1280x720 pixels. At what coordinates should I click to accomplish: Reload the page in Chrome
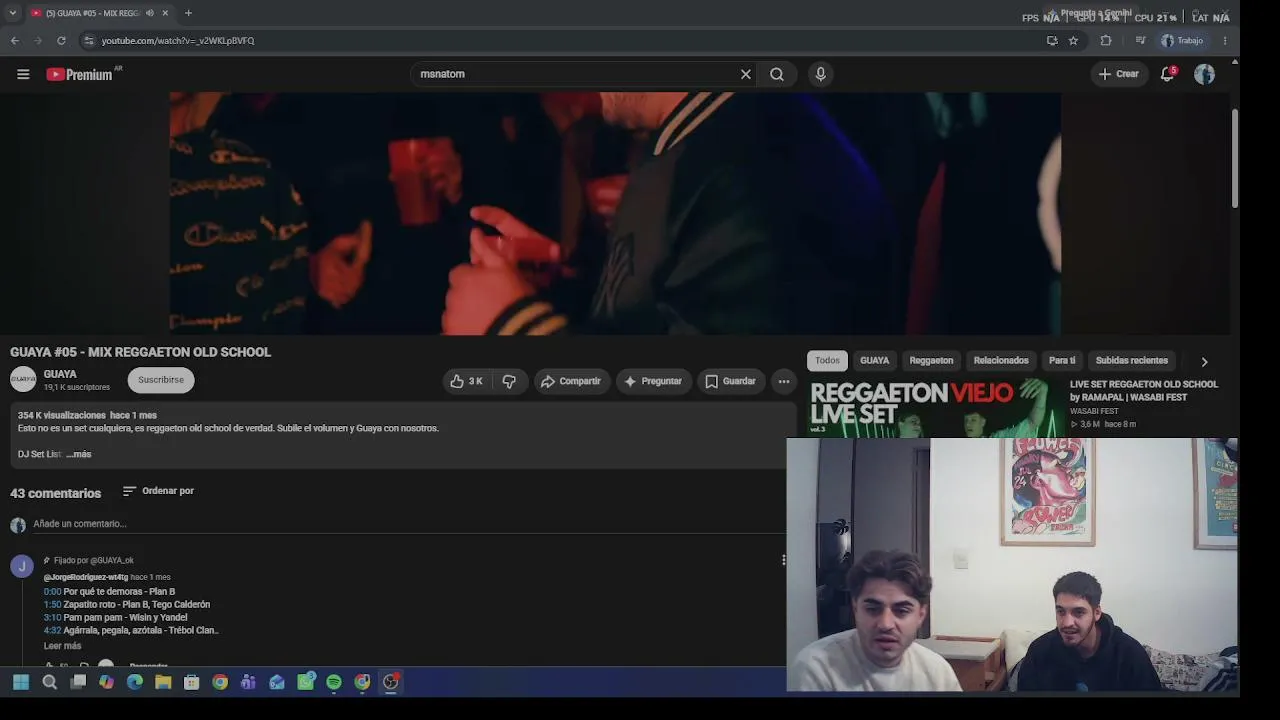point(61,41)
